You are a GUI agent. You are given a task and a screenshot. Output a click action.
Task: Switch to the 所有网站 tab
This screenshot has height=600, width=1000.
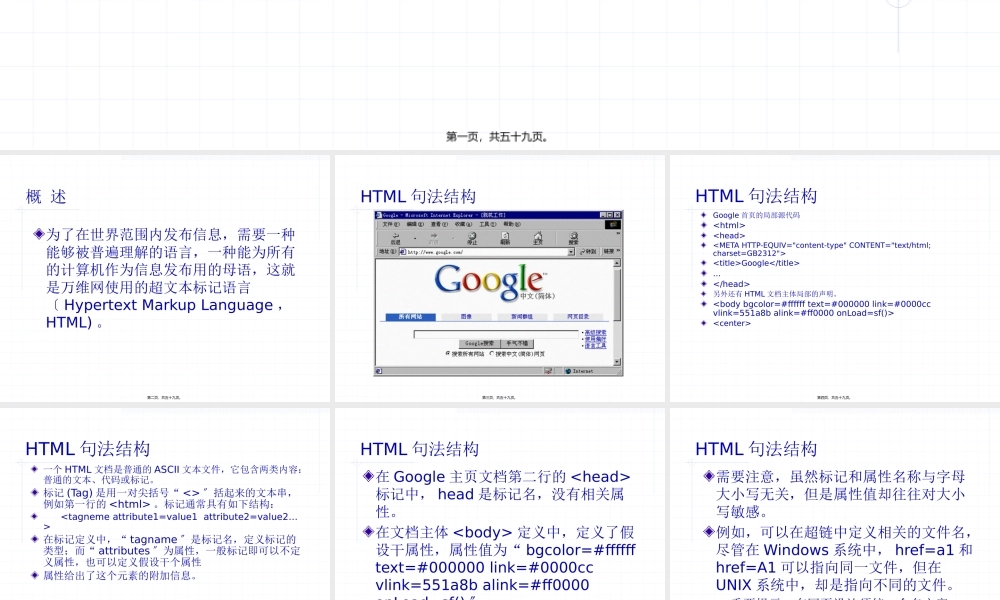point(410,316)
